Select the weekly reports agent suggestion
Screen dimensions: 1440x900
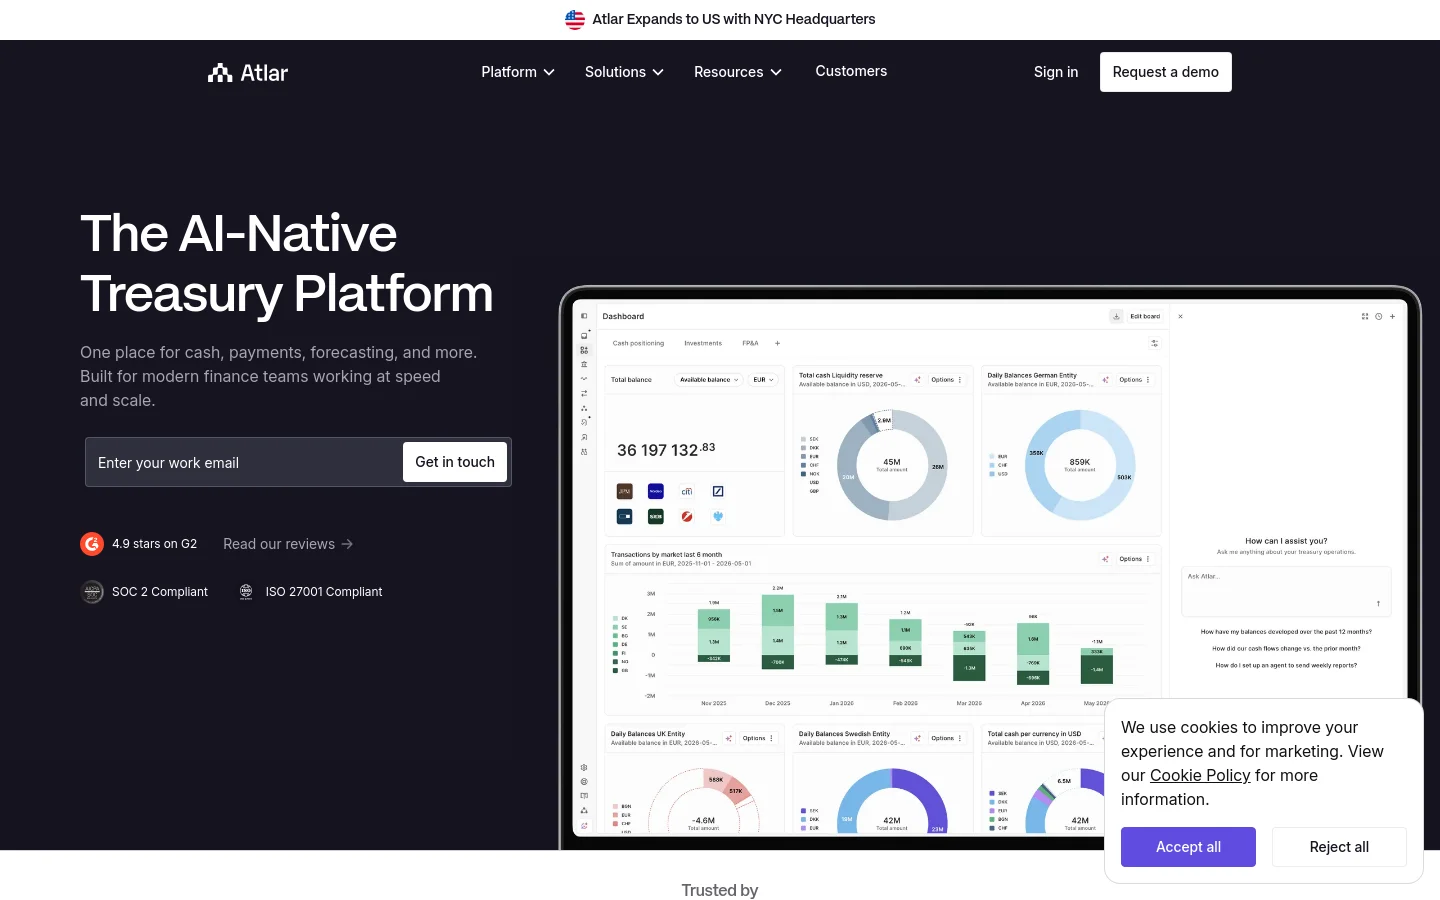[1286, 665]
